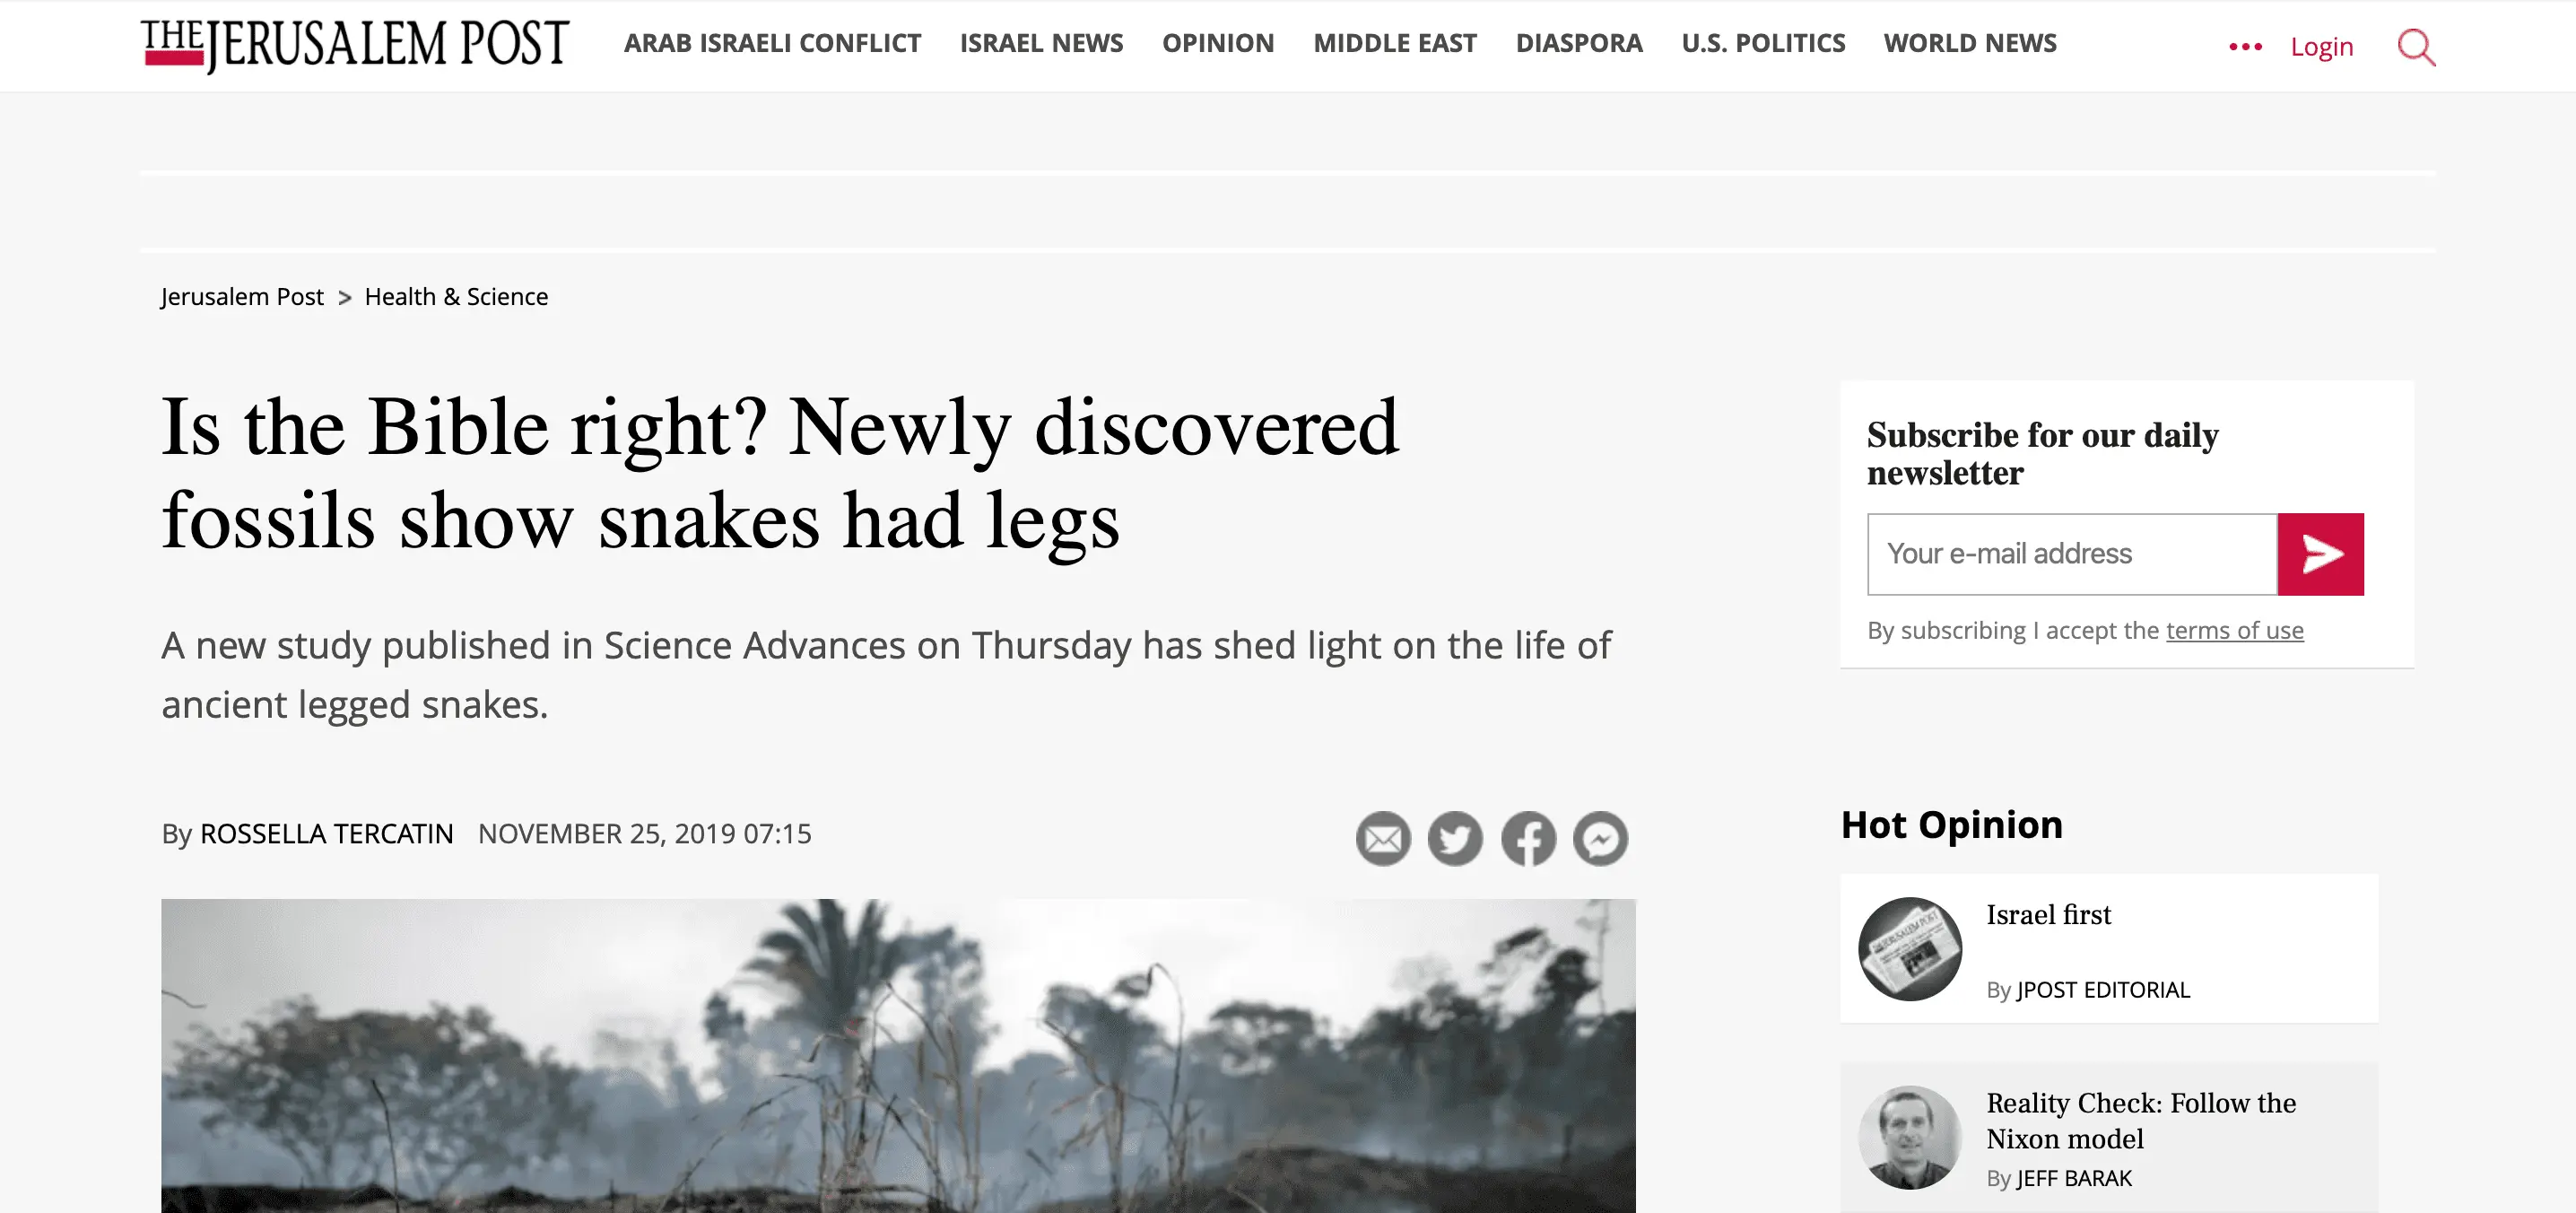The image size is (2576, 1213).
Task: Go to Israel News section
Action: point(1041,44)
